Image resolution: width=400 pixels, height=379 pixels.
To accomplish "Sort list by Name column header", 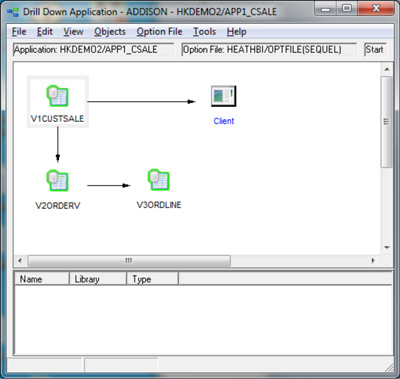I will (42, 279).
